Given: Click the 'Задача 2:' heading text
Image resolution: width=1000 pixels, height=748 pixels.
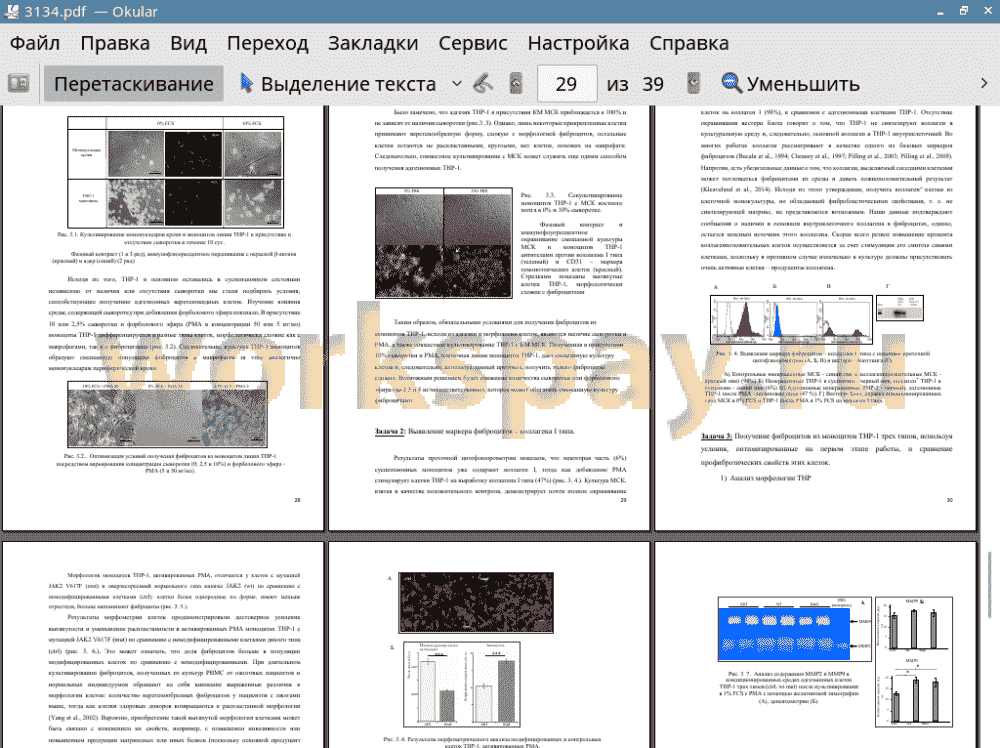Looking at the screenshot, I should point(390,432).
